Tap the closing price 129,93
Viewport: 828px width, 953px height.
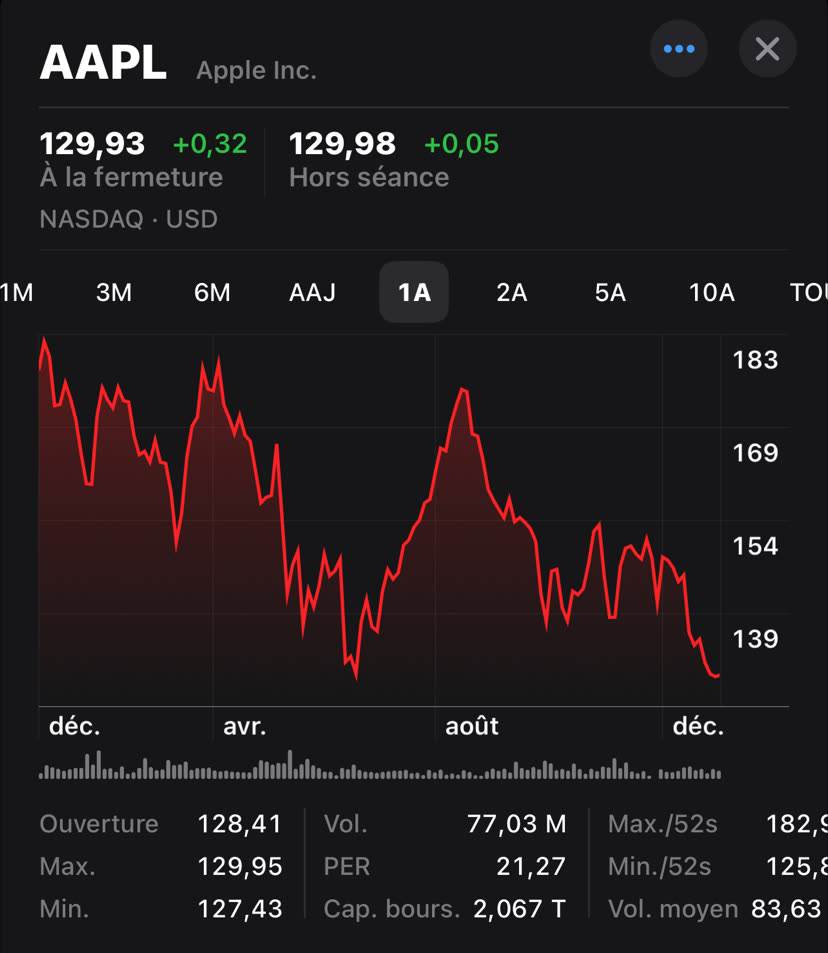pyautogui.click(x=92, y=143)
